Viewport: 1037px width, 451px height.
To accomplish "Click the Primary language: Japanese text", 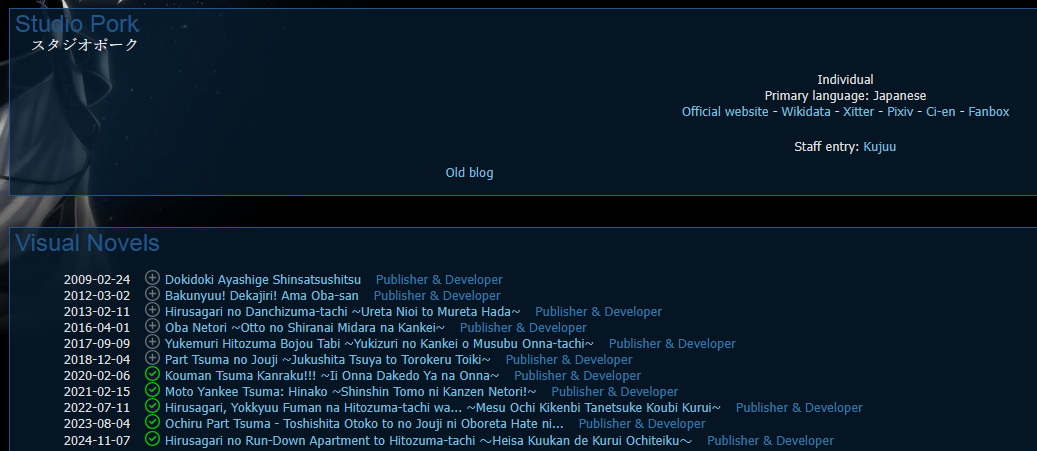I will point(845,96).
